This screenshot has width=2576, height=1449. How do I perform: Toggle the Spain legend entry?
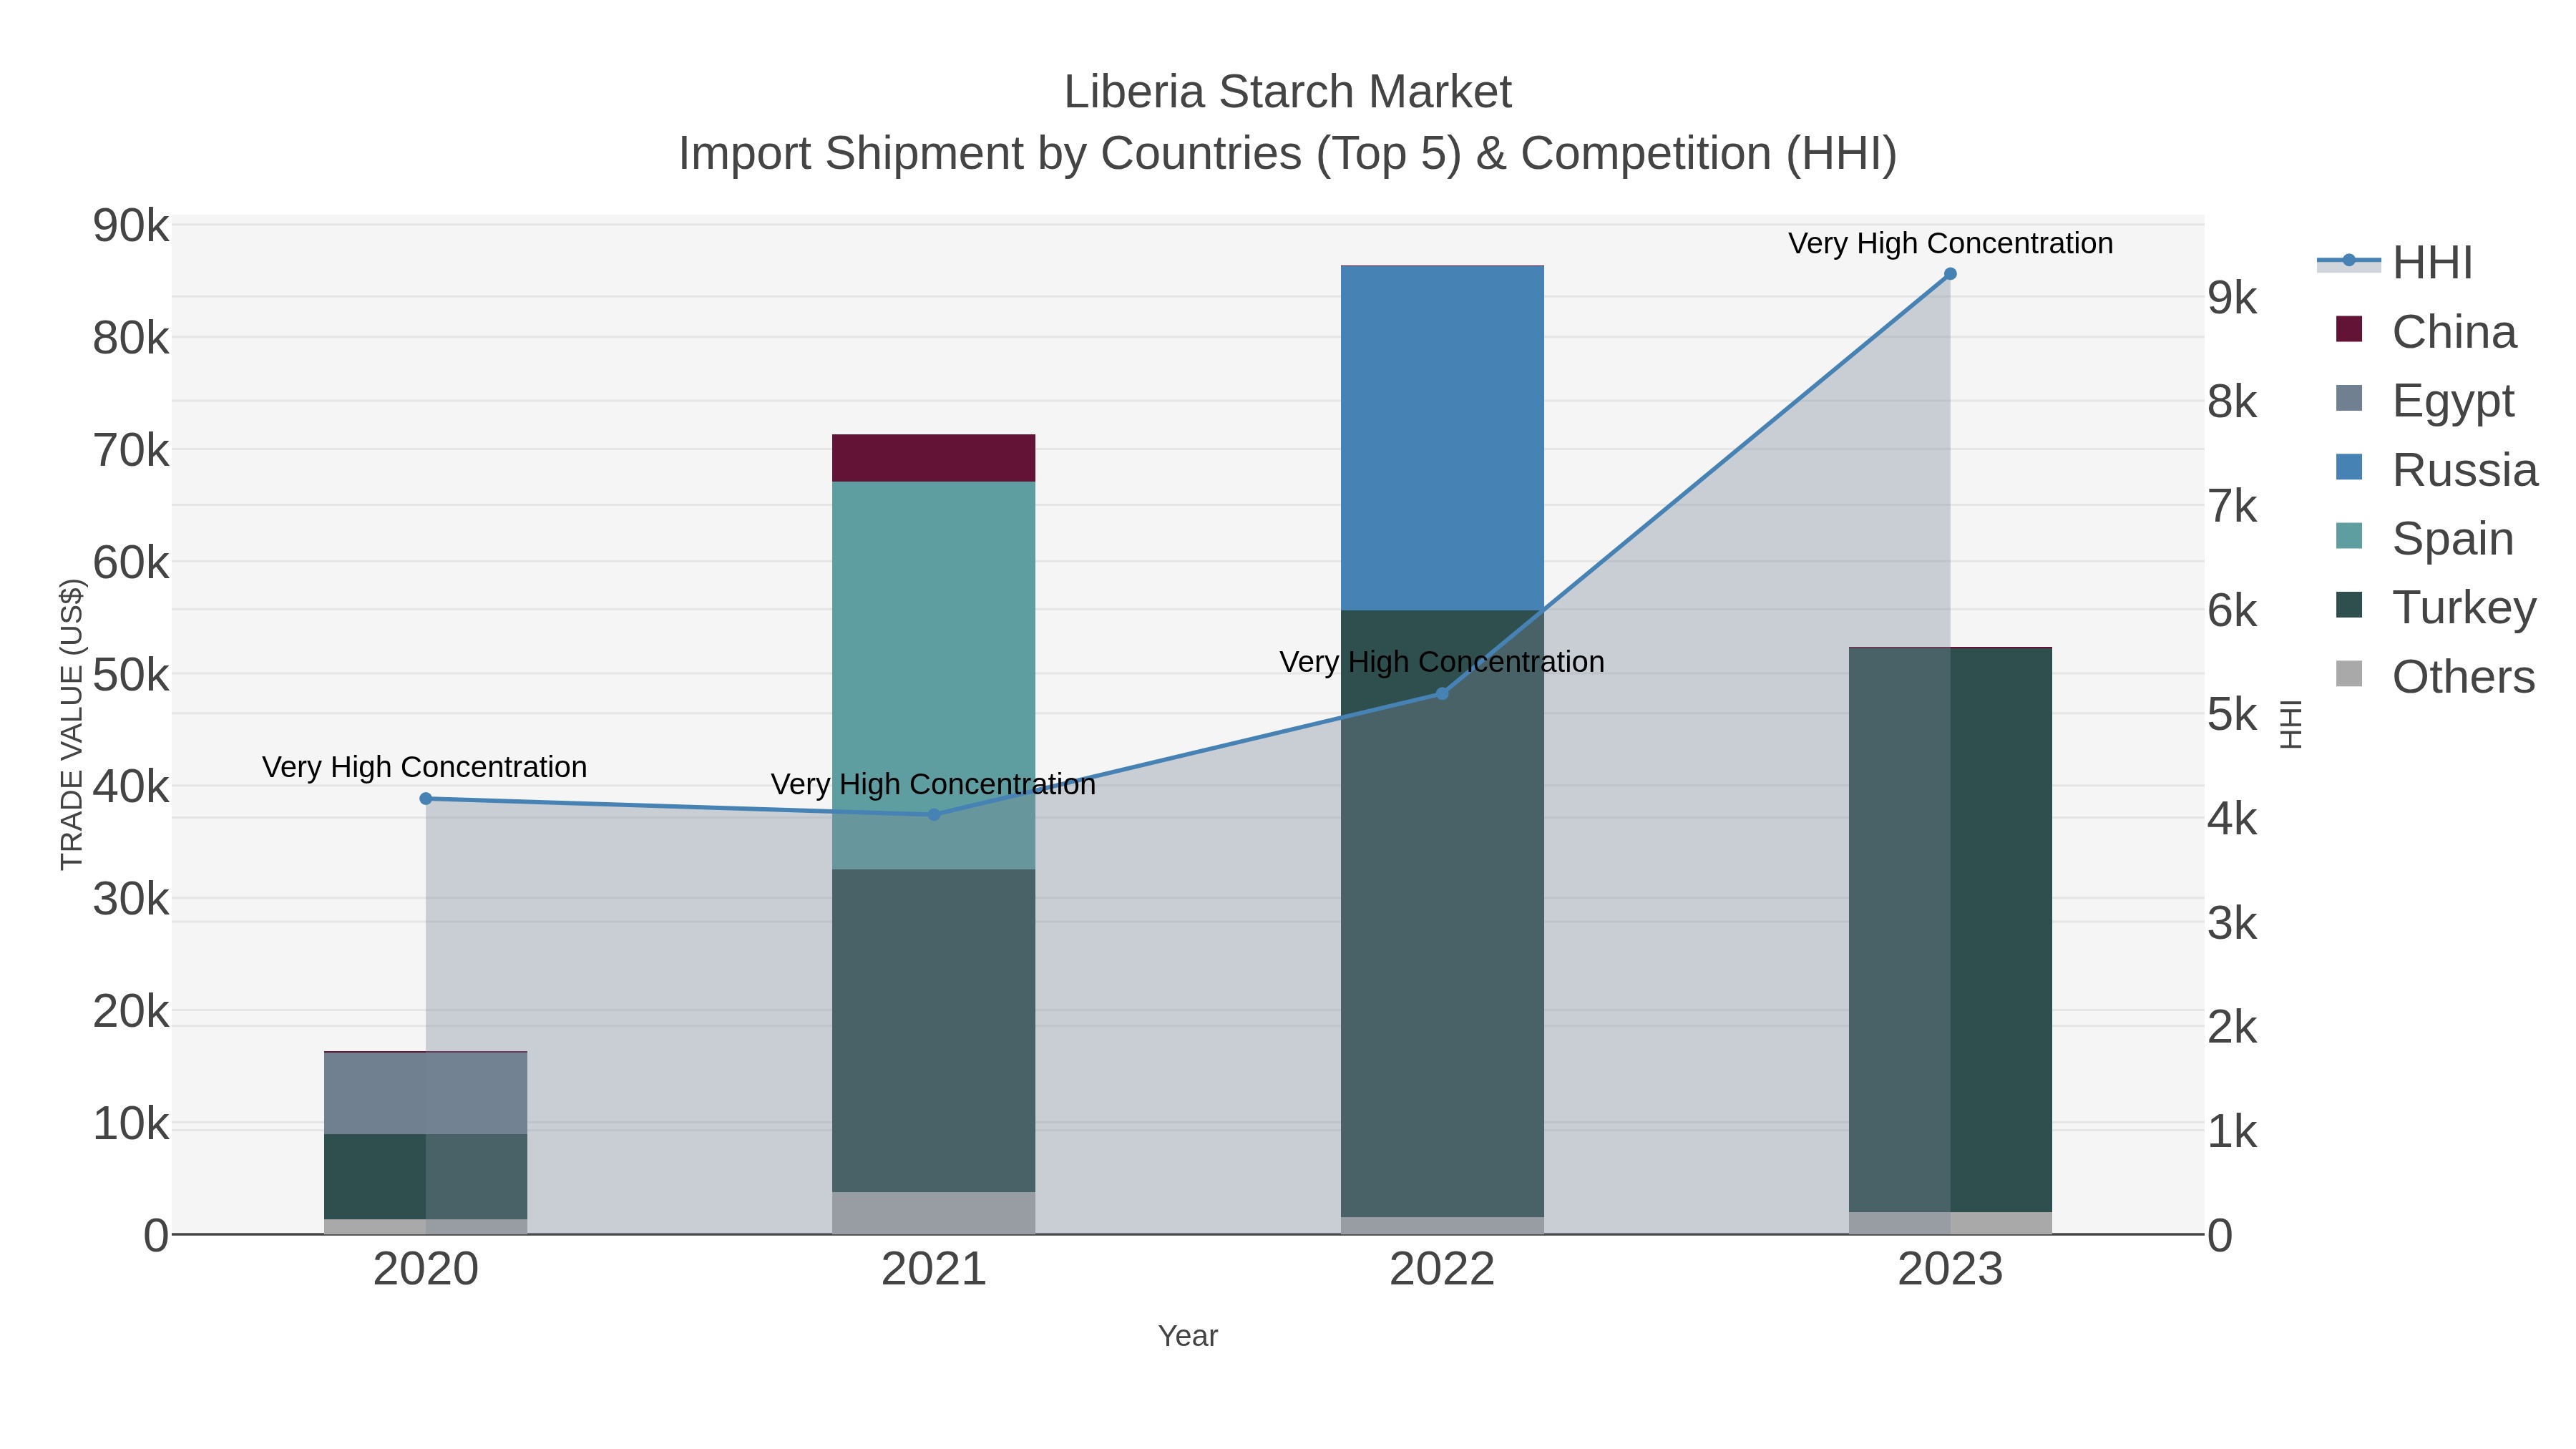2424,539
